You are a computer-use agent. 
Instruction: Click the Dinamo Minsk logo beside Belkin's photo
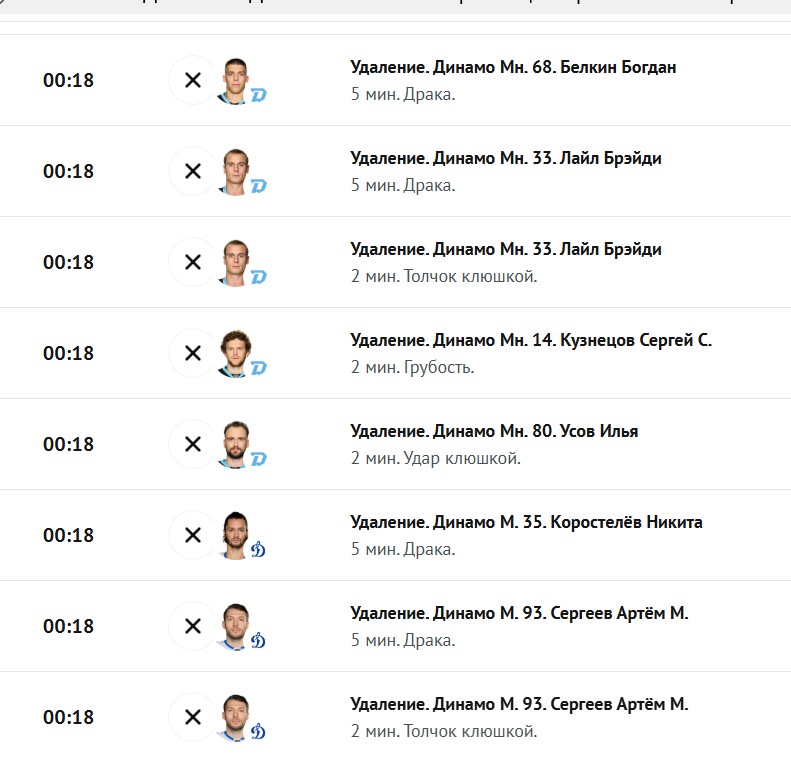pos(259,95)
